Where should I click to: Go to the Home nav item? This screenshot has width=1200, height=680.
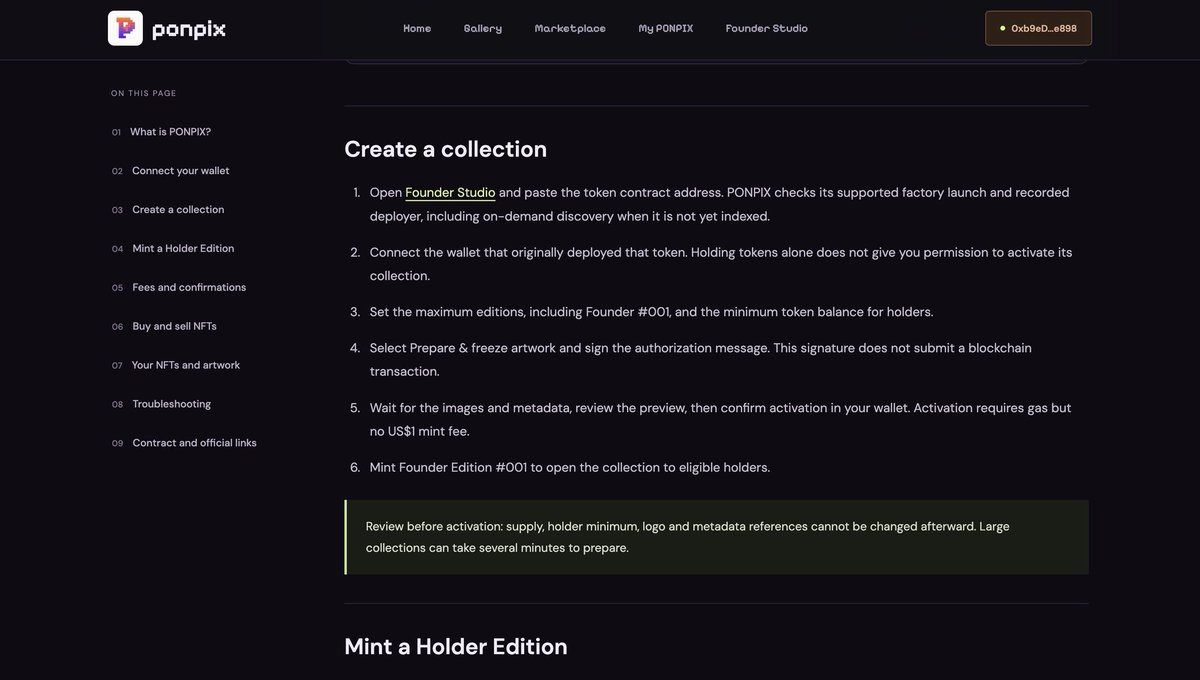click(x=417, y=28)
